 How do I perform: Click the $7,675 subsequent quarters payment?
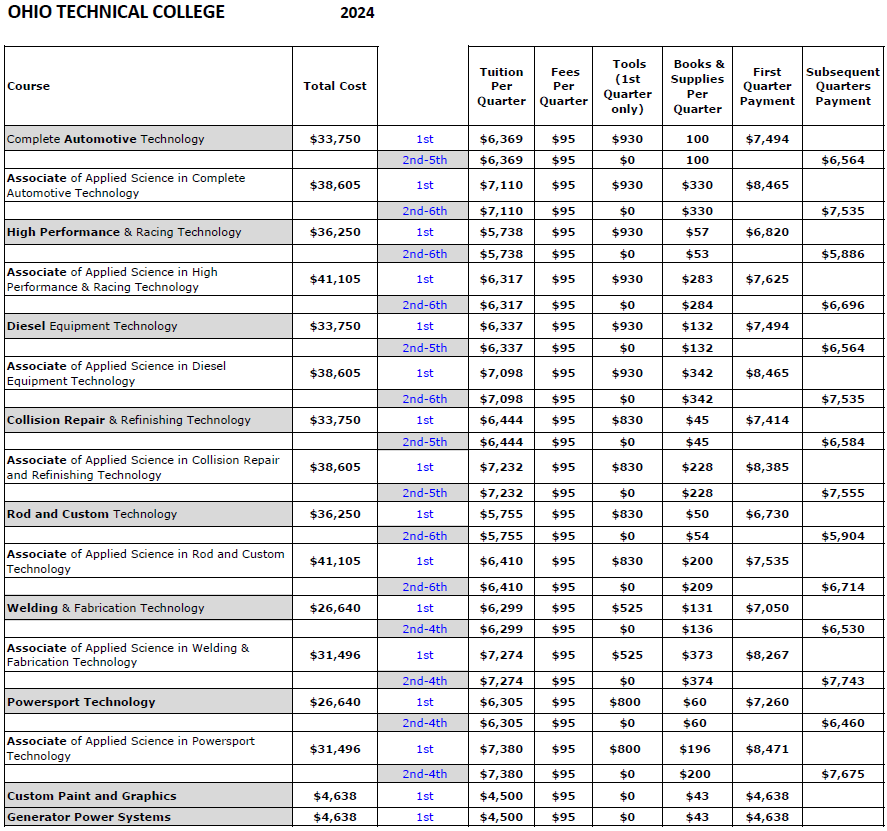[843, 774]
